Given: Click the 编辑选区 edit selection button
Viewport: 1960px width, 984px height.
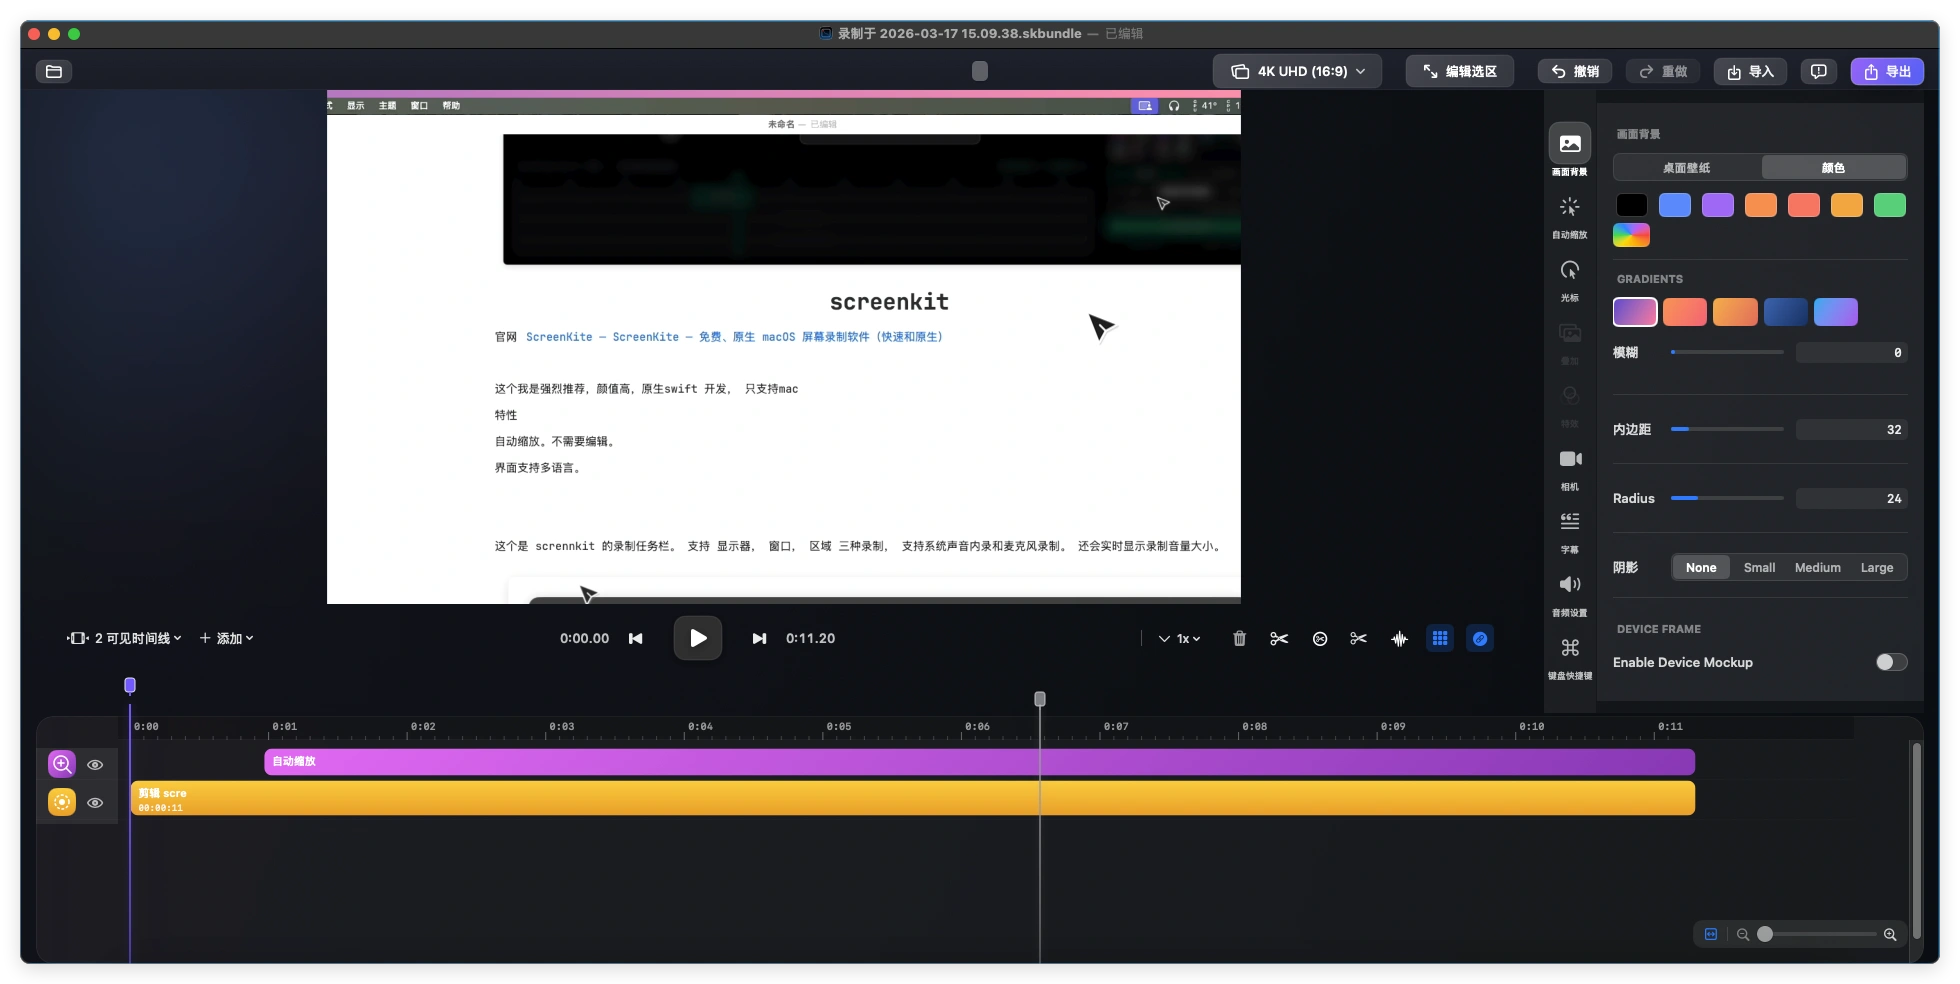Looking at the screenshot, I should click(1459, 72).
